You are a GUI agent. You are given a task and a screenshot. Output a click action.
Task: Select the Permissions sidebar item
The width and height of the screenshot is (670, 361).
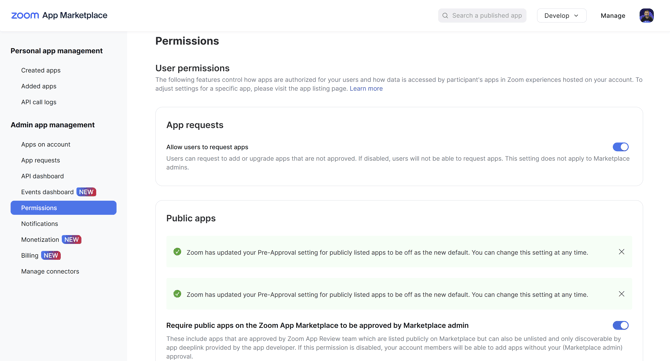(x=63, y=208)
